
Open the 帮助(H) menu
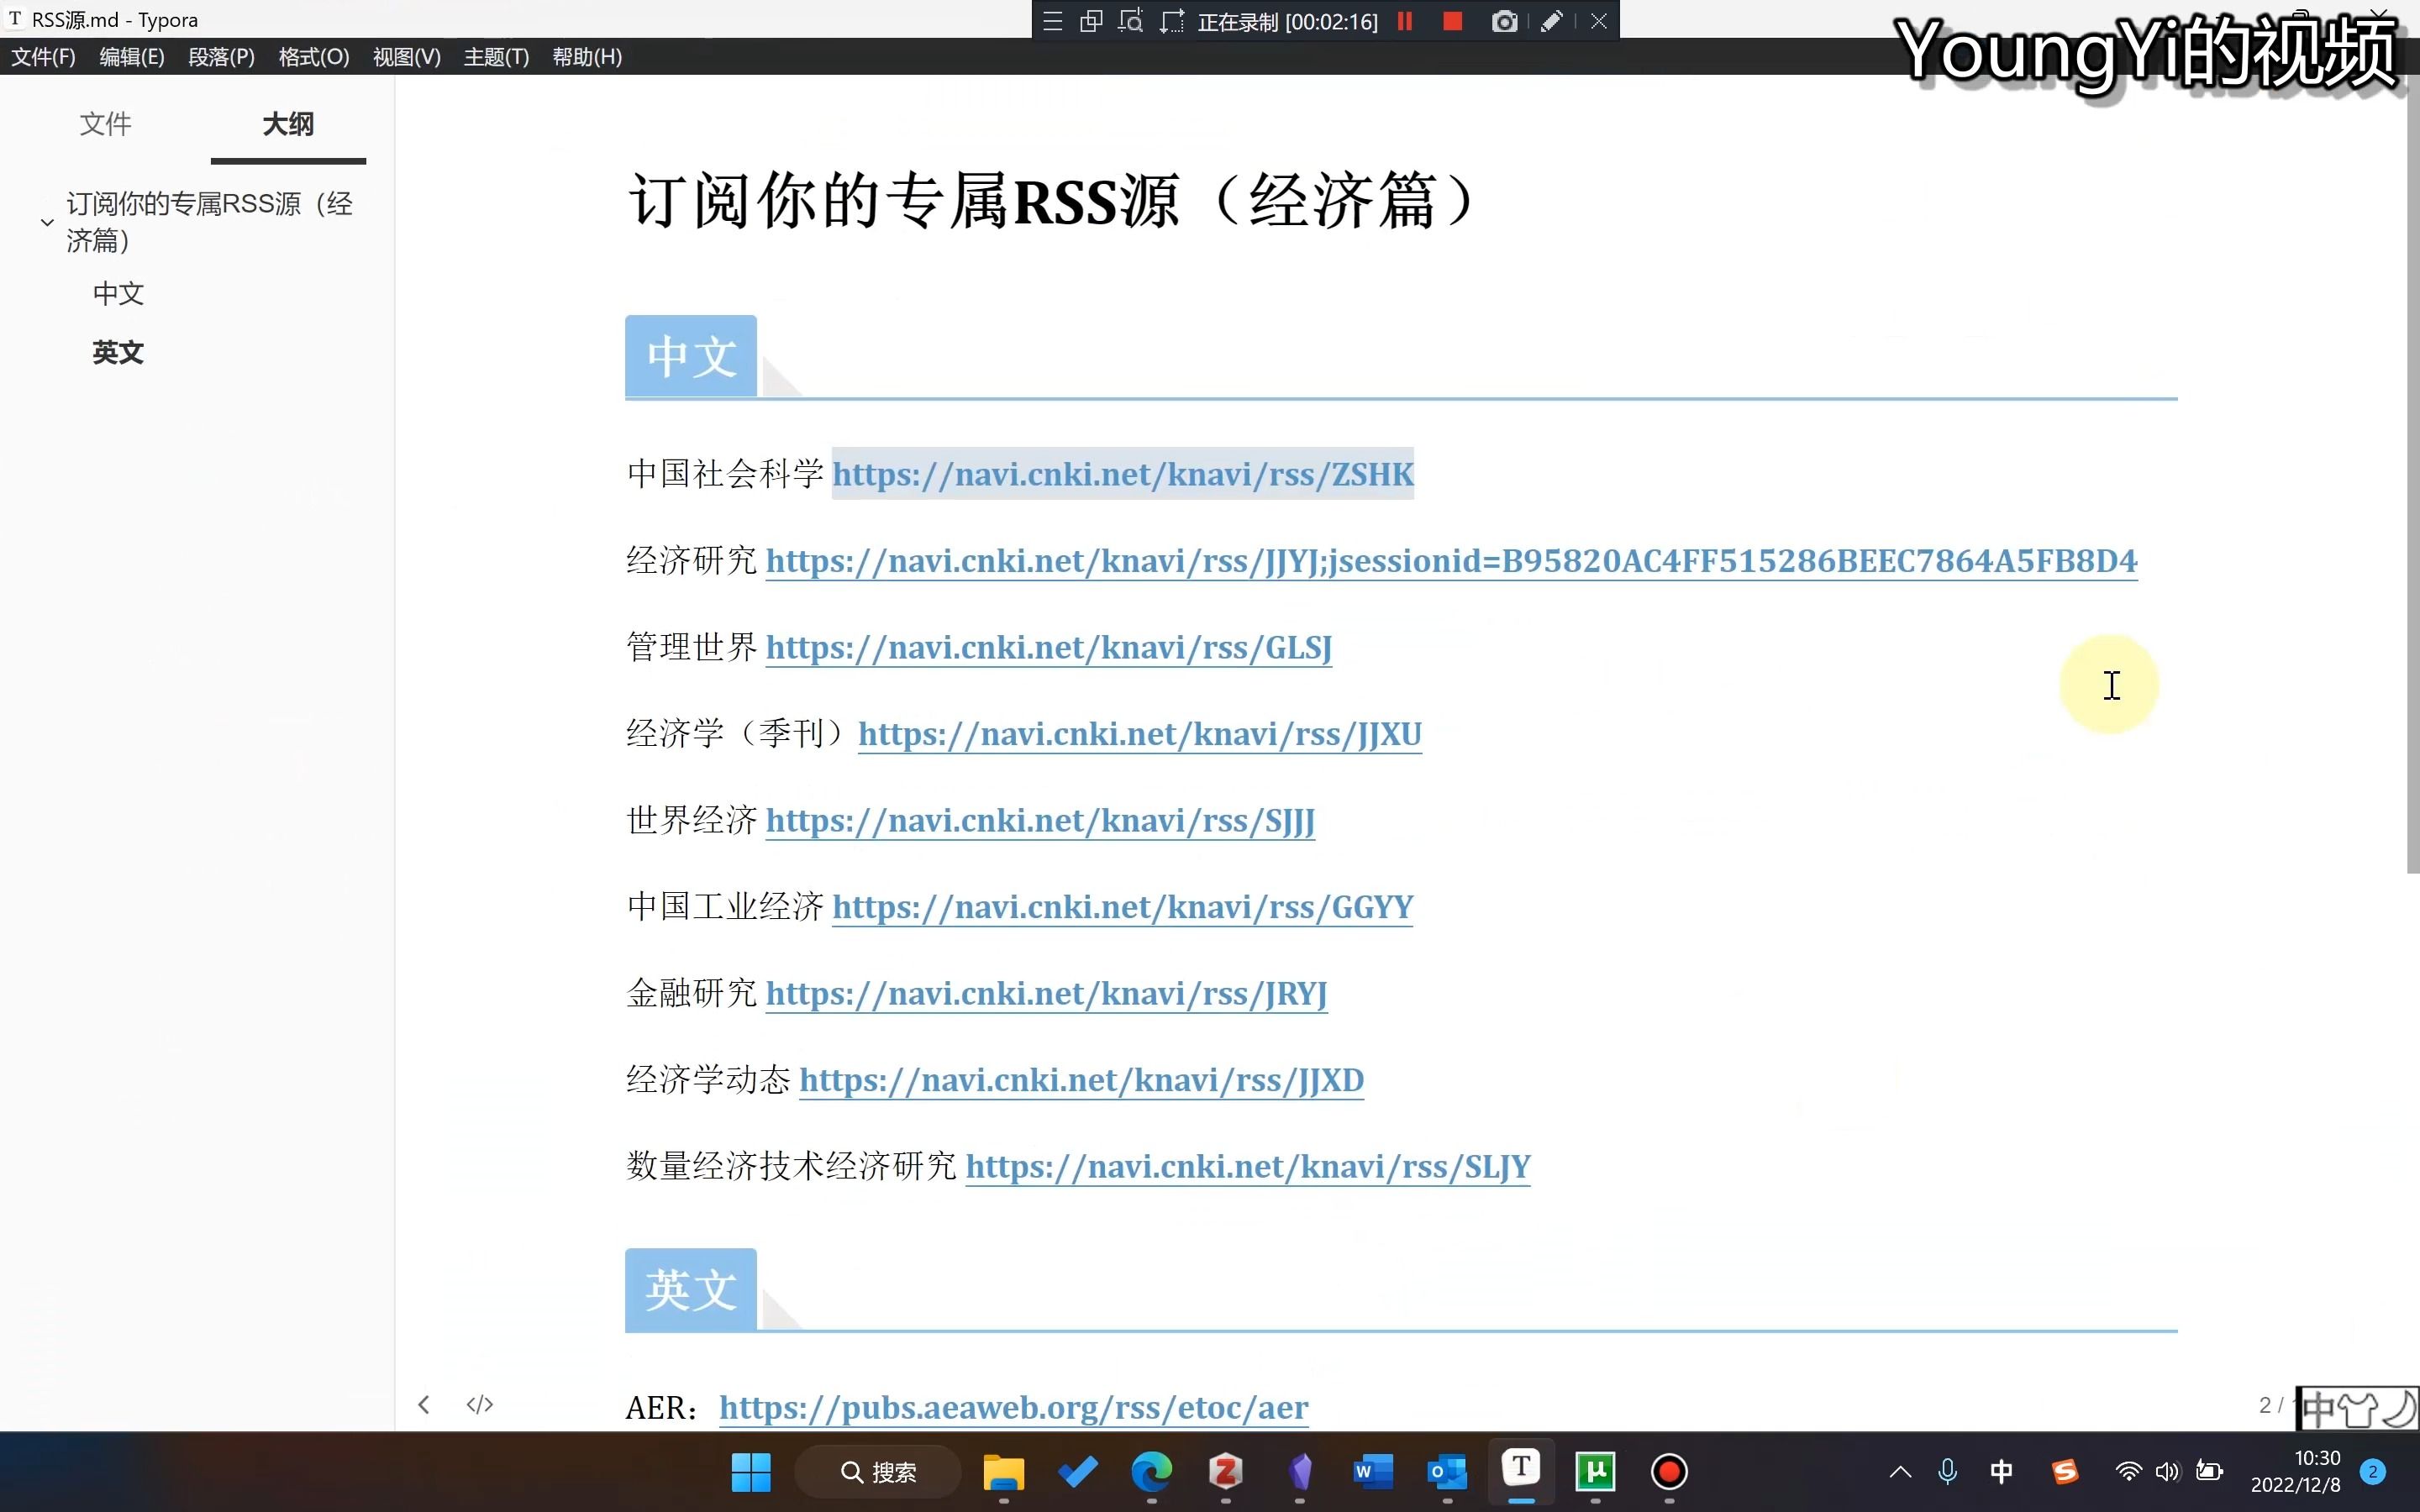[587, 57]
